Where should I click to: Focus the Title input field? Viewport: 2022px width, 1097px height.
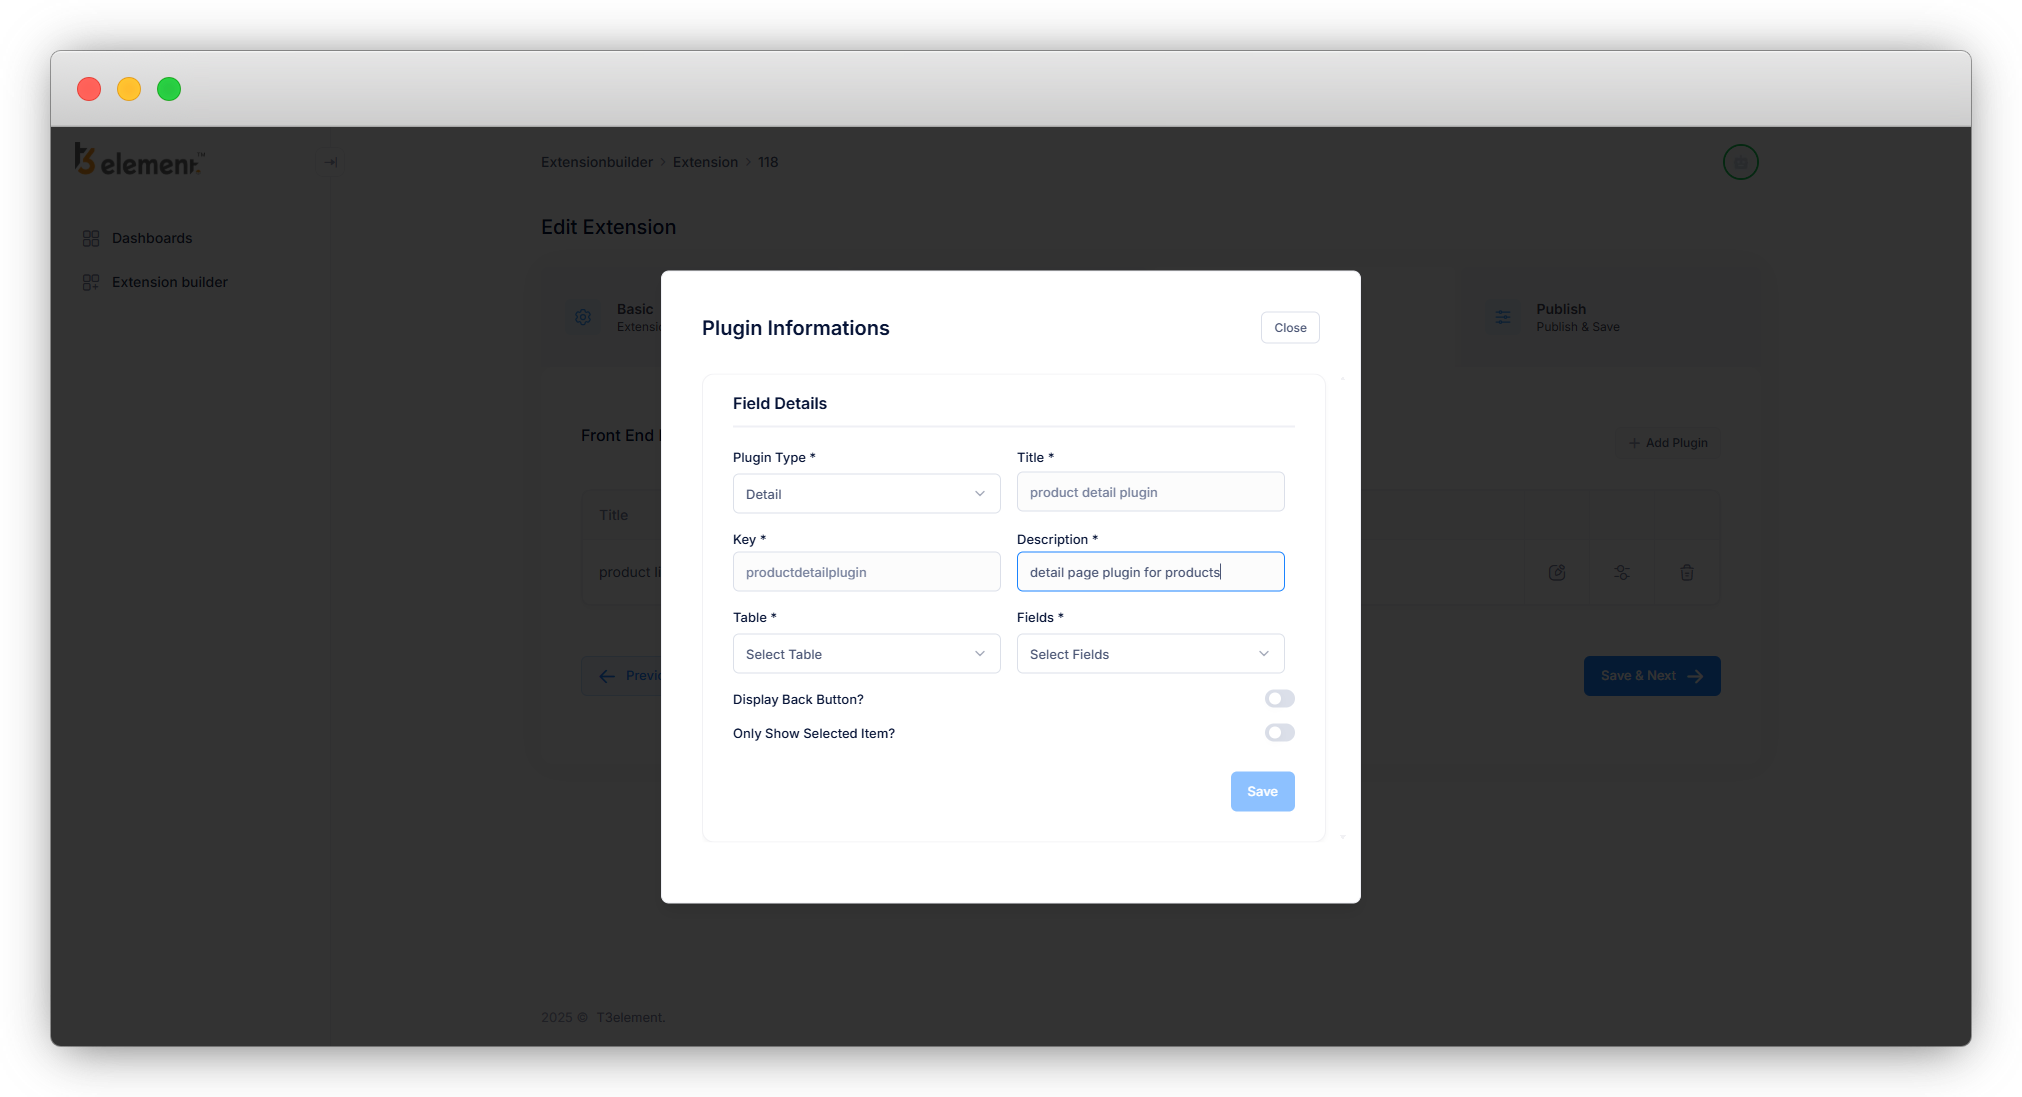(1150, 492)
